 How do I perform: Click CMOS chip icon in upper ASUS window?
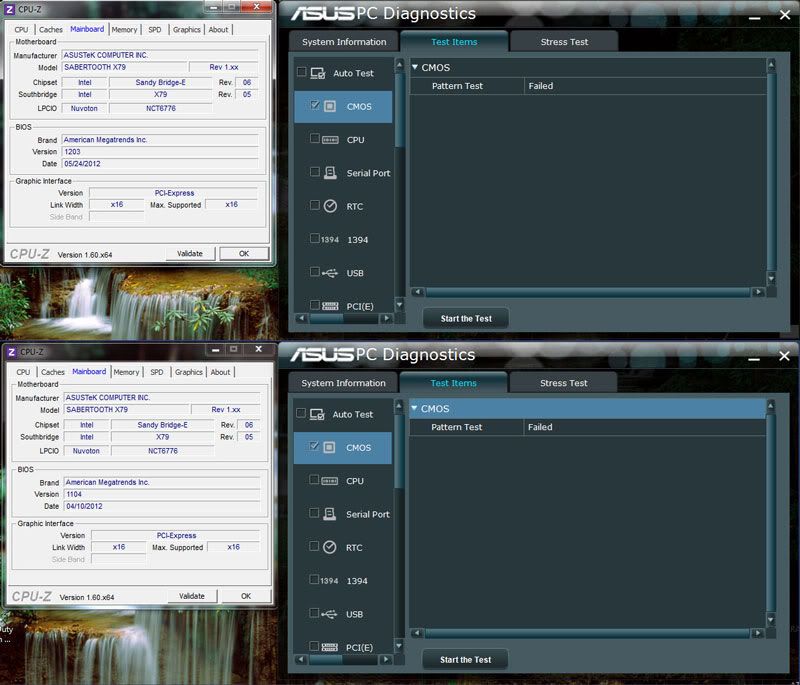330,106
